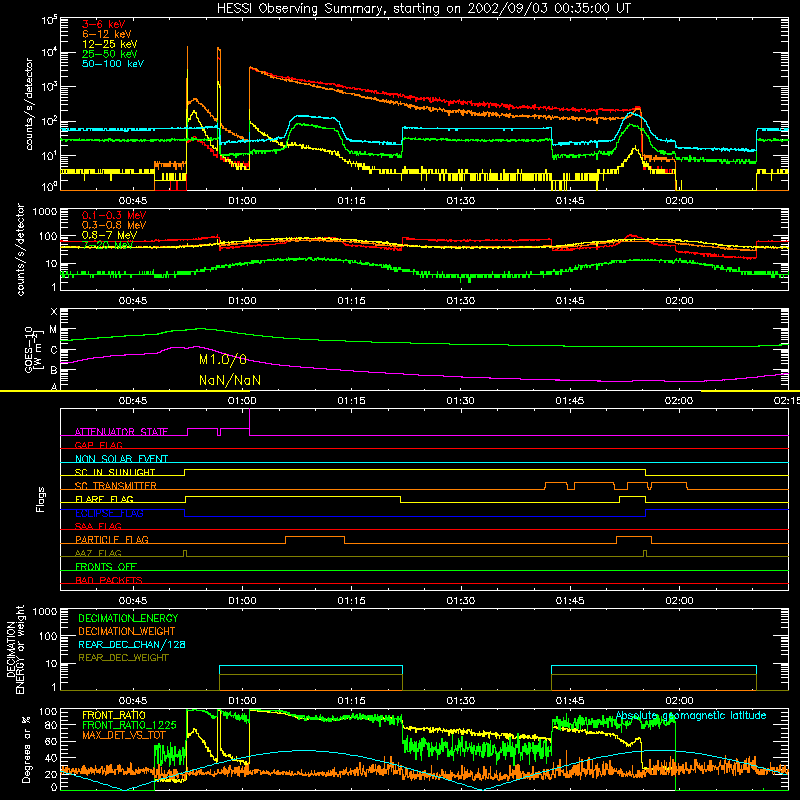Click the '02:15' time tick label
Viewport: 800px width, 800px height.
click(x=786, y=401)
